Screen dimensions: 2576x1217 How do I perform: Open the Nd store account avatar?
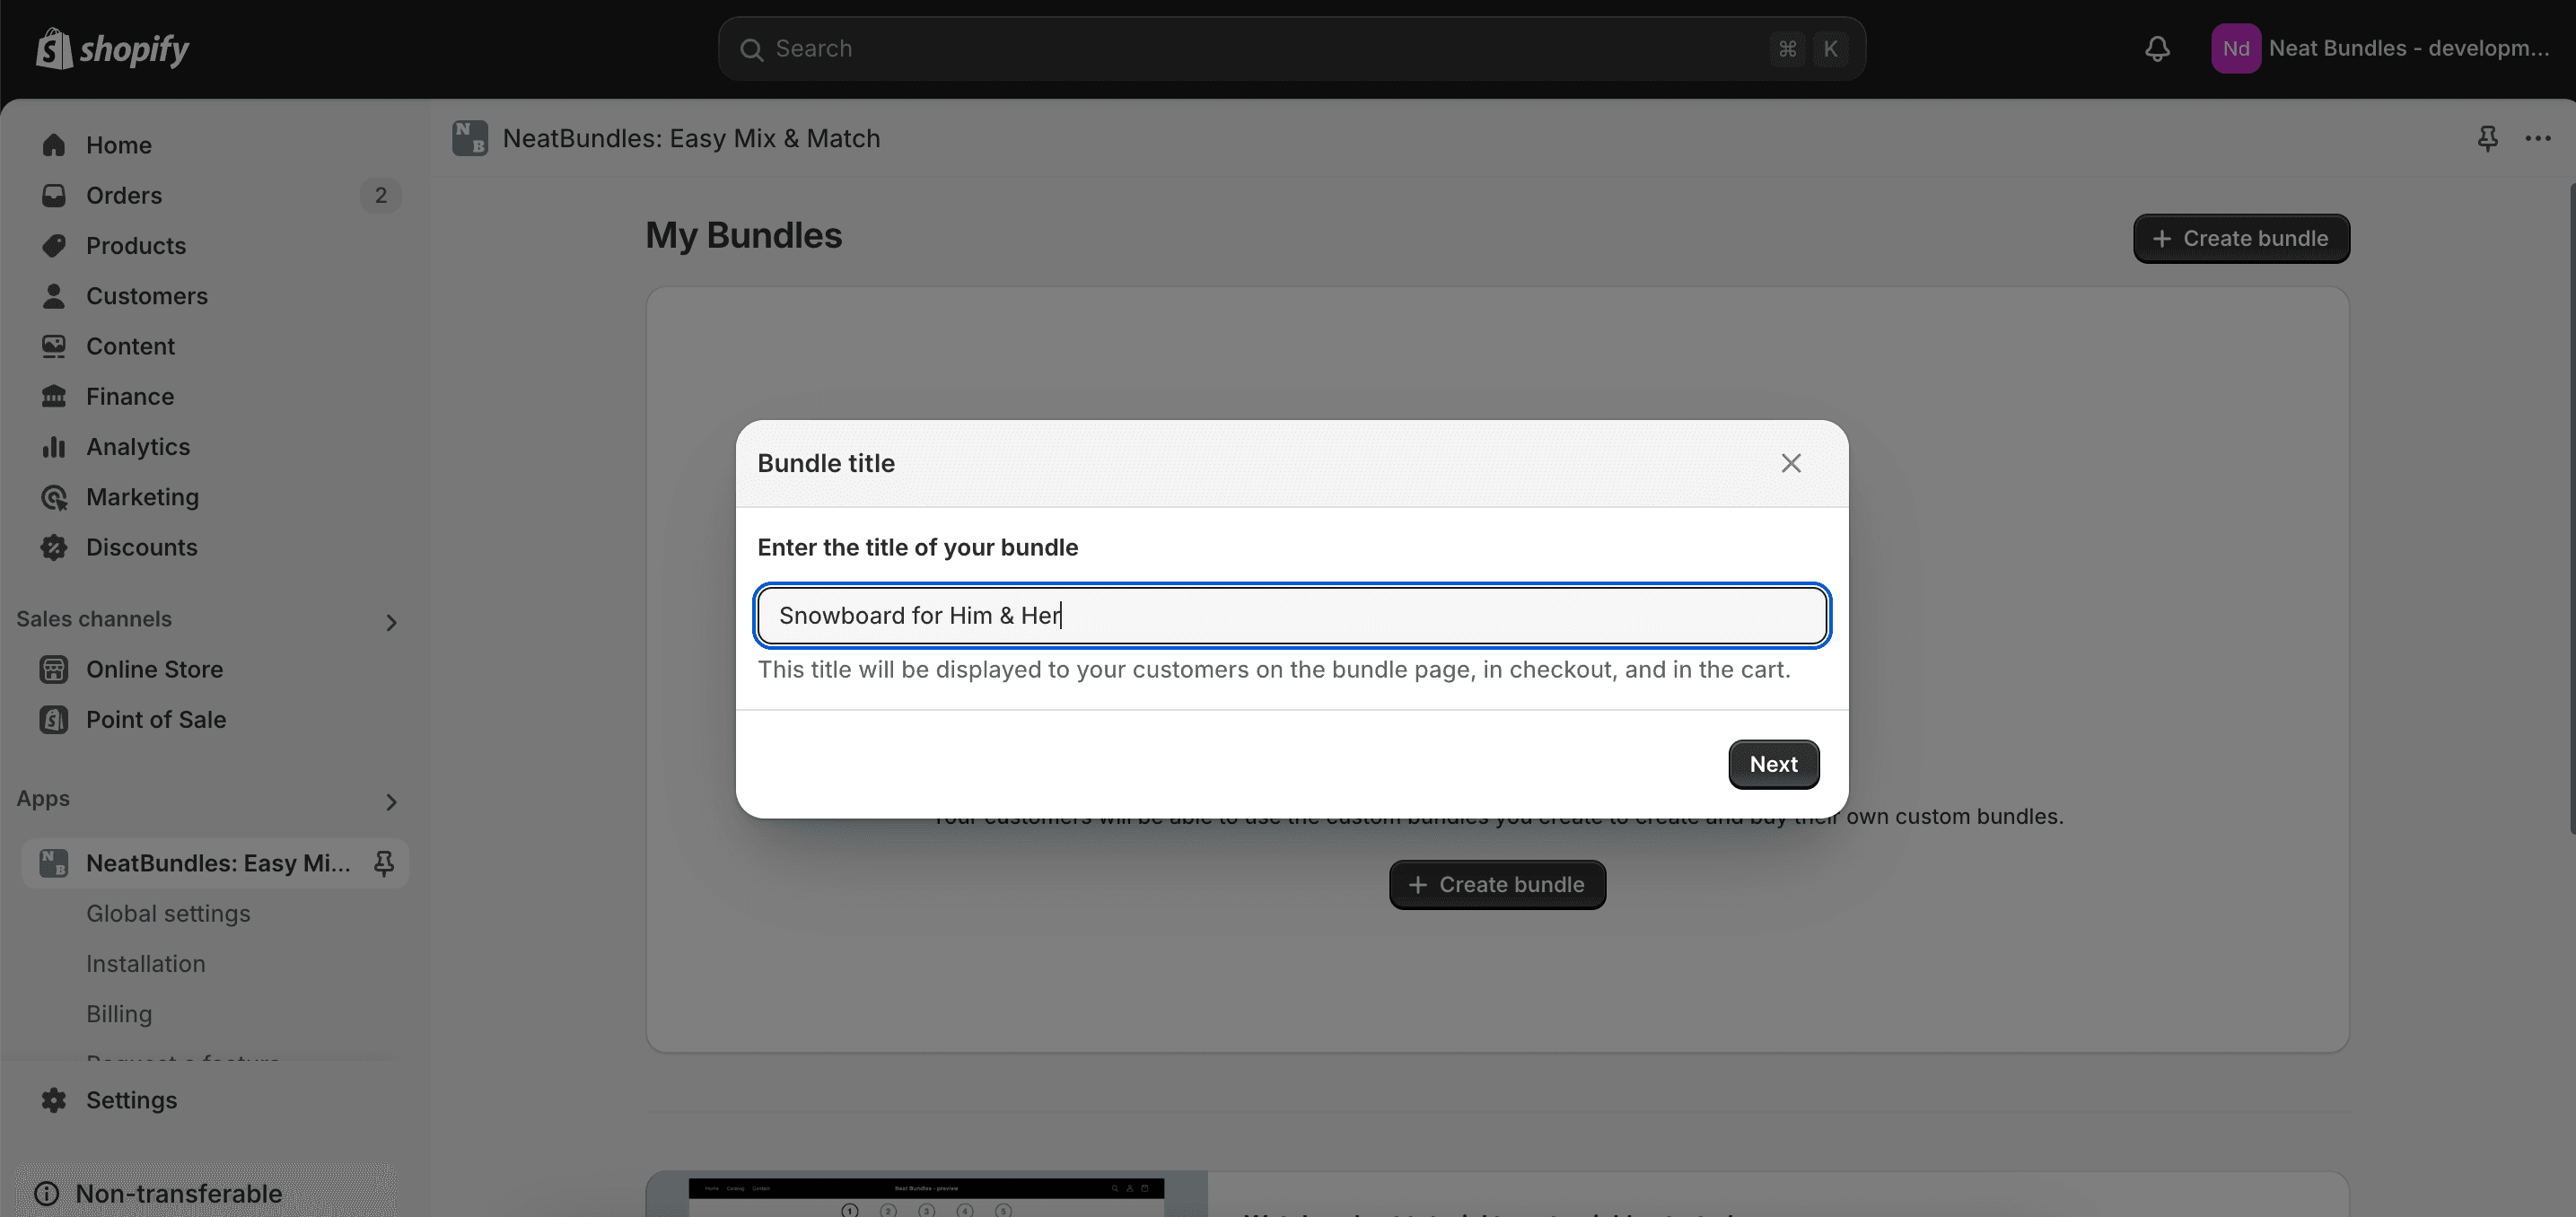(x=2236, y=48)
